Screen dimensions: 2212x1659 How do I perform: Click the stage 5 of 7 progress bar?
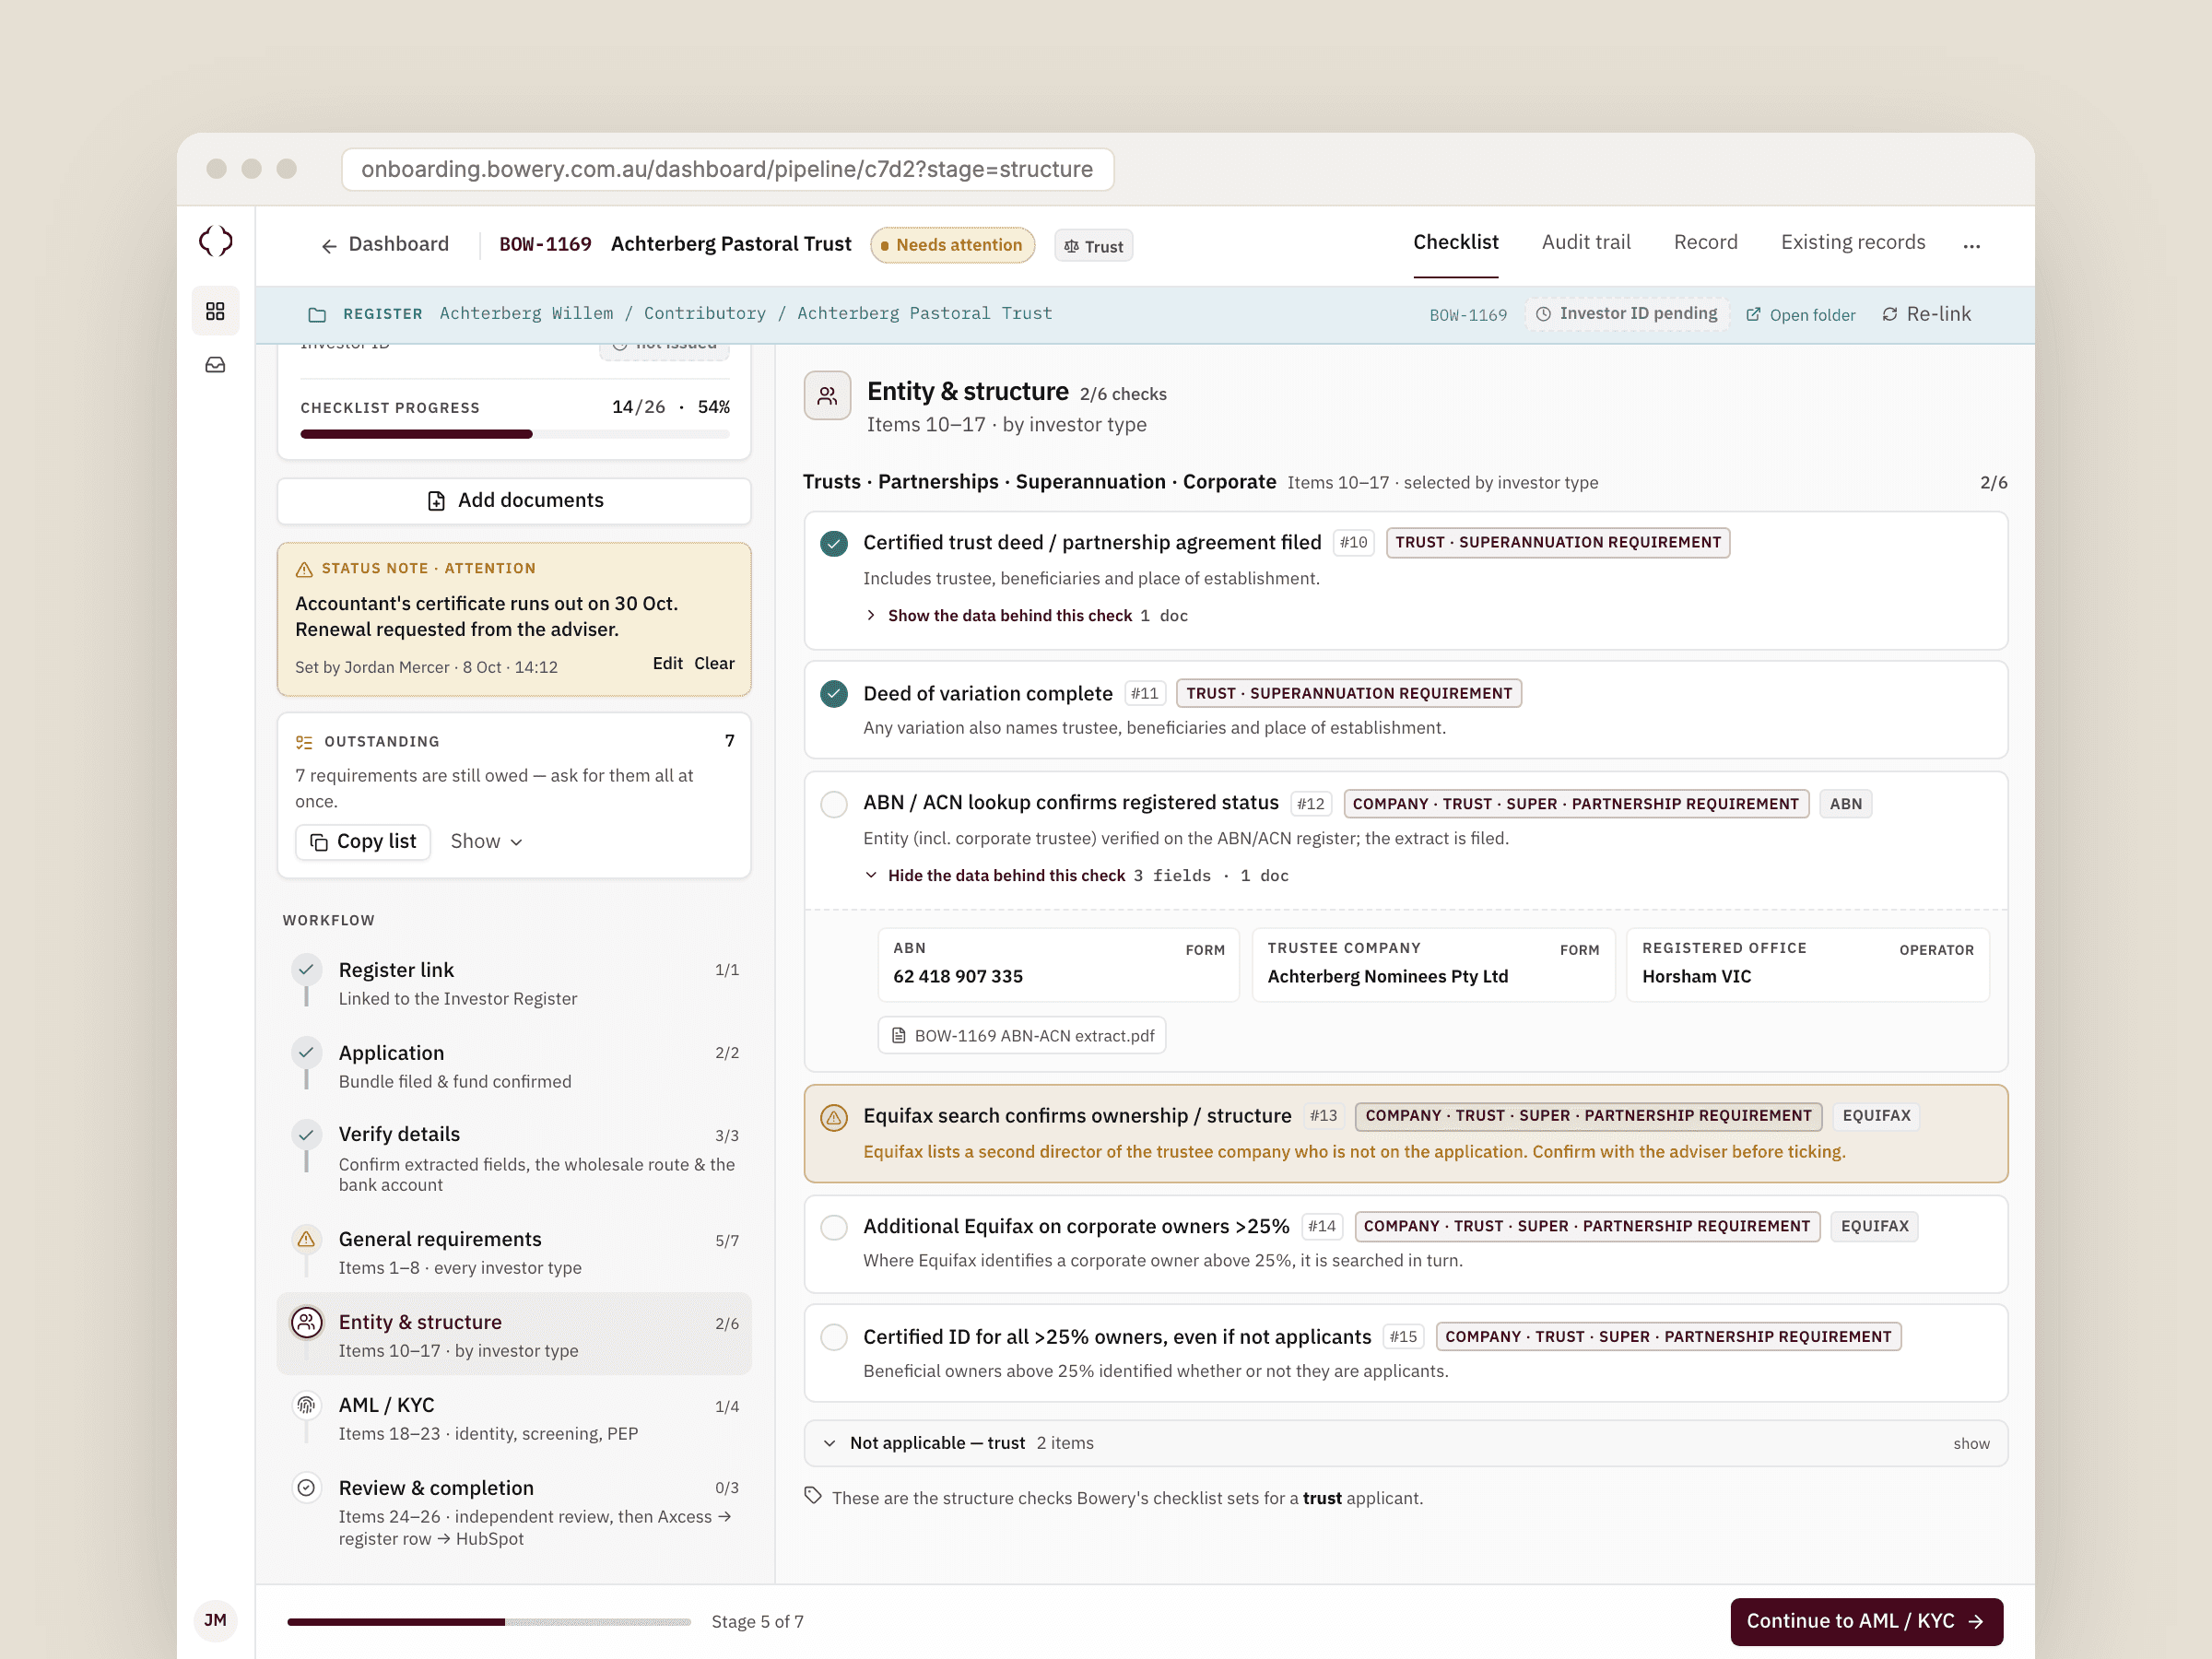[488, 1621]
